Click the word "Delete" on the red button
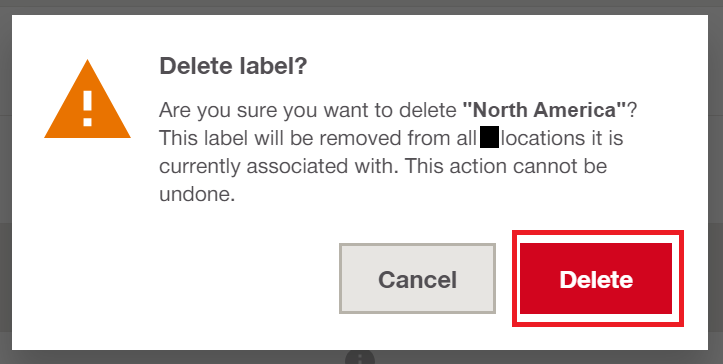This screenshot has width=723, height=364. click(x=596, y=280)
